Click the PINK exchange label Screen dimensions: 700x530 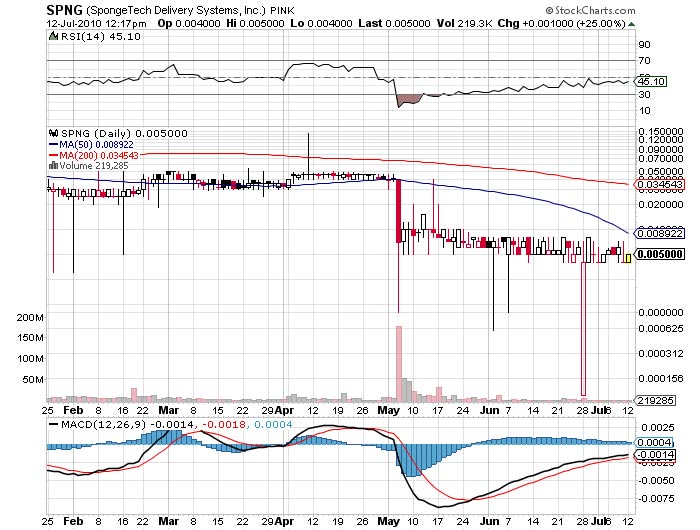[x=282, y=11]
